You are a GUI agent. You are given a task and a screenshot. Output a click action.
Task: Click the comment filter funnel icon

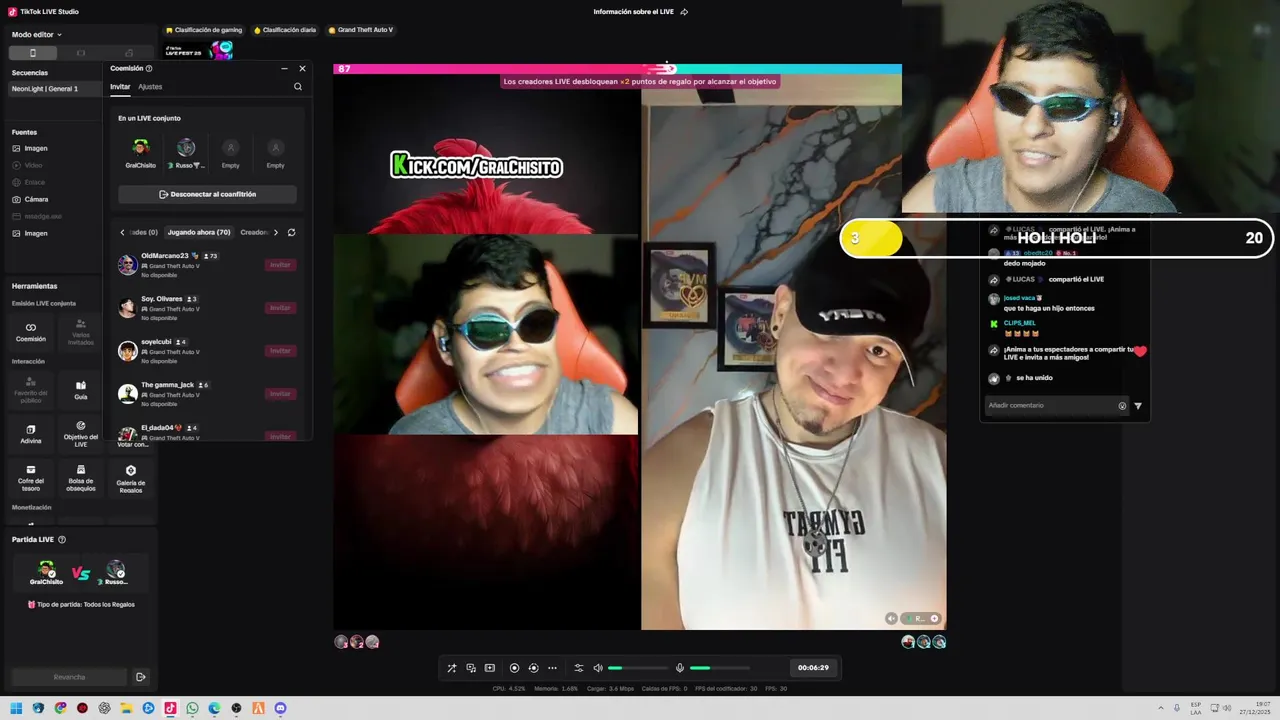(x=1138, y=406)
